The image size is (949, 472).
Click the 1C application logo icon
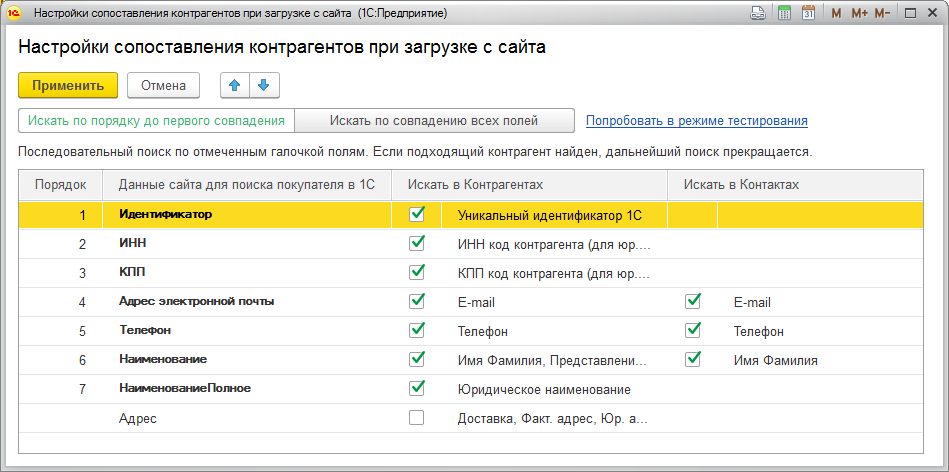14,13
